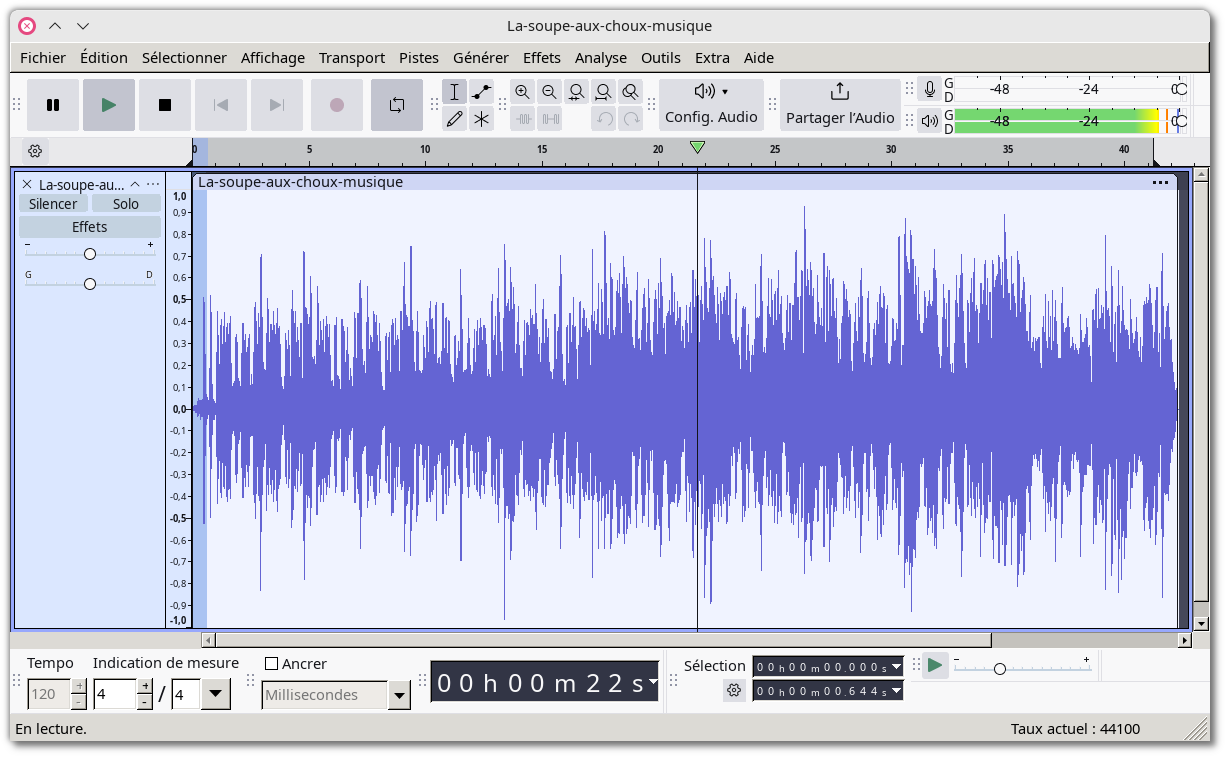The height and width of the screenshot is (757, 1226).
Task: Open the Transport menu
Action: (352, 57)
